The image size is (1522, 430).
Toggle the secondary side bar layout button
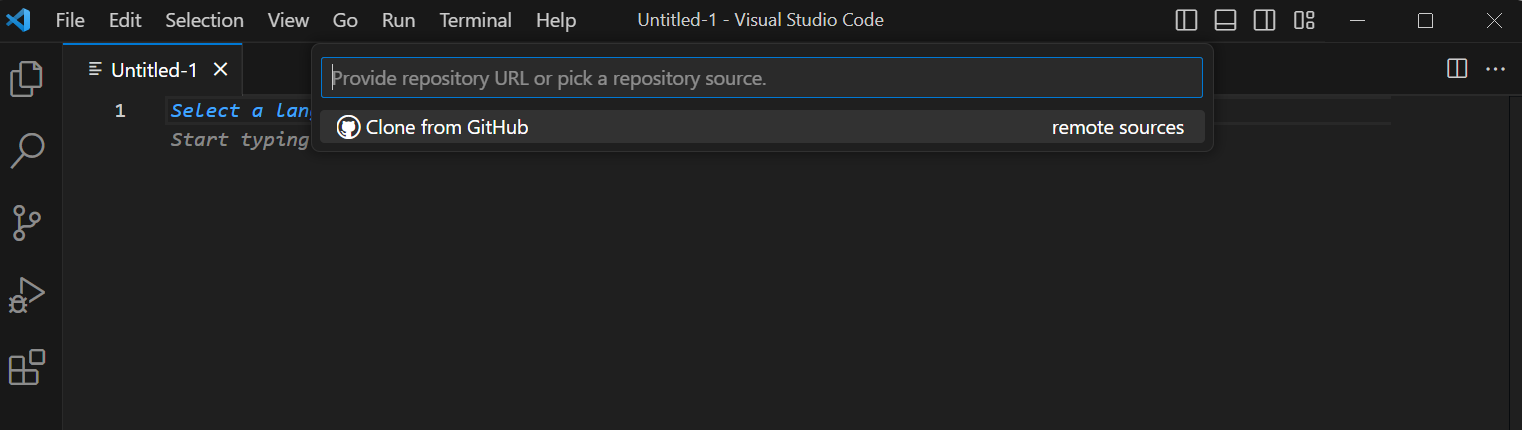(x=1264, y=20)
